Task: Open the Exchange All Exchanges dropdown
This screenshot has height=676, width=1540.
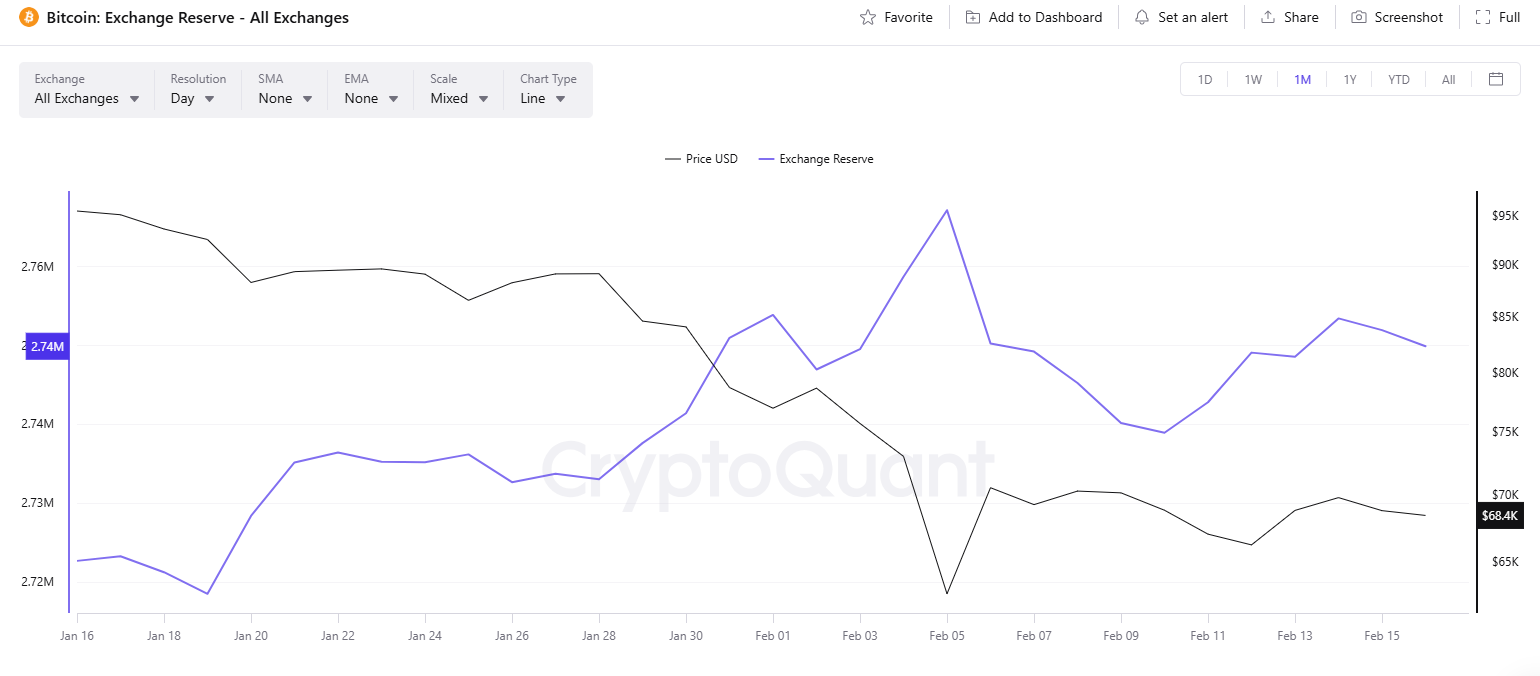Action: pos(87,98)
